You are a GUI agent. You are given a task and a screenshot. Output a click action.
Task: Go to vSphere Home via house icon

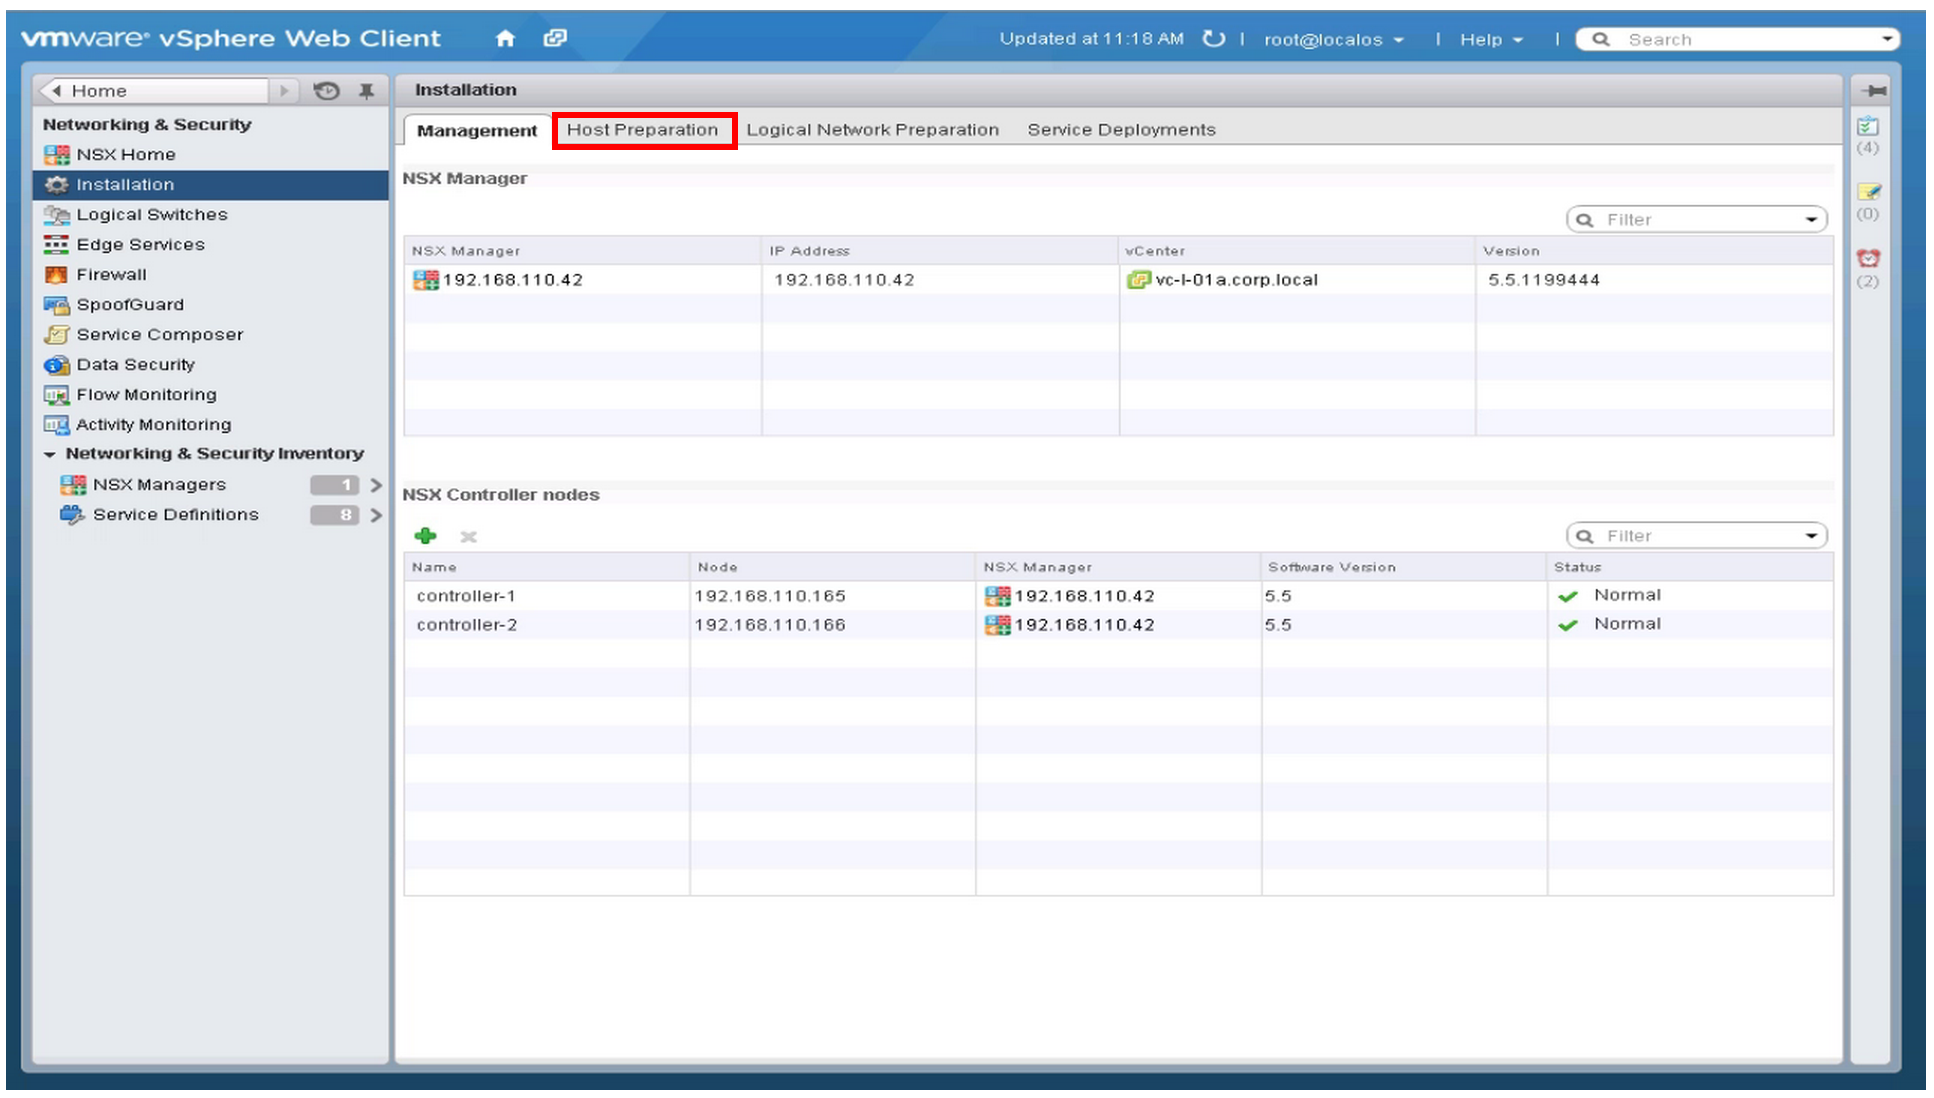tap(505, 38)
